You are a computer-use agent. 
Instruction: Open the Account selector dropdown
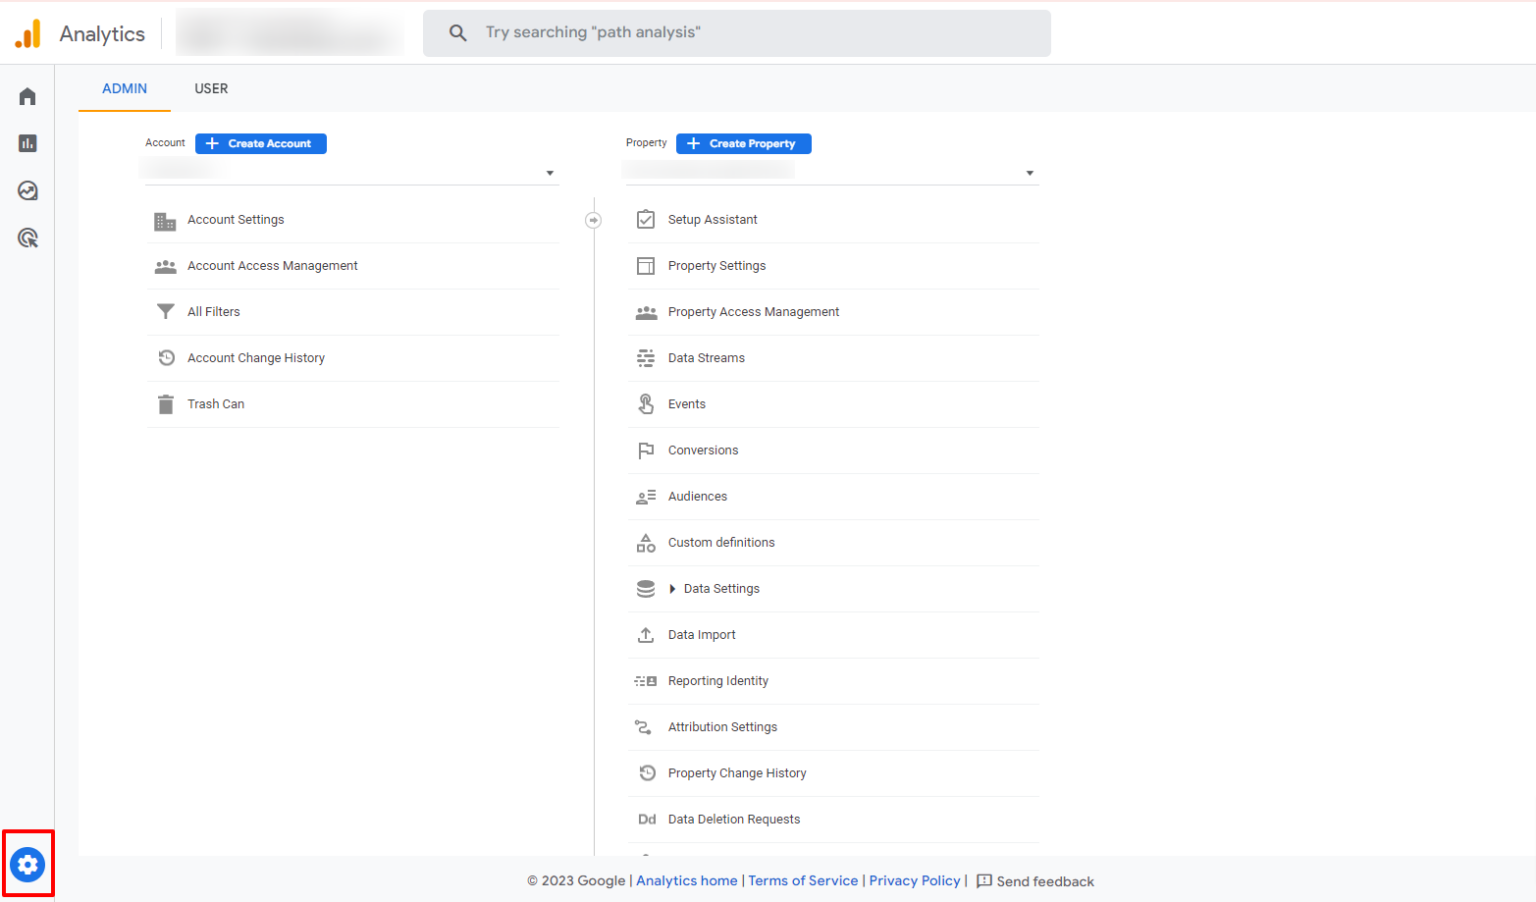tap(549, 172)
